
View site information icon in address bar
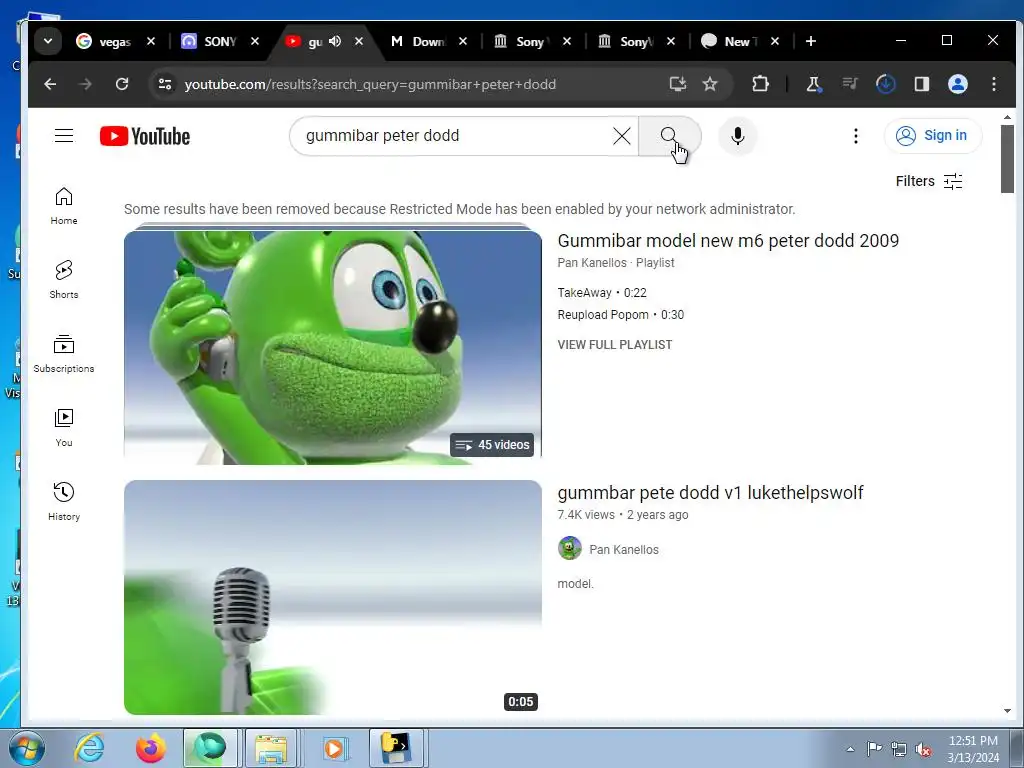click(165, 84)
